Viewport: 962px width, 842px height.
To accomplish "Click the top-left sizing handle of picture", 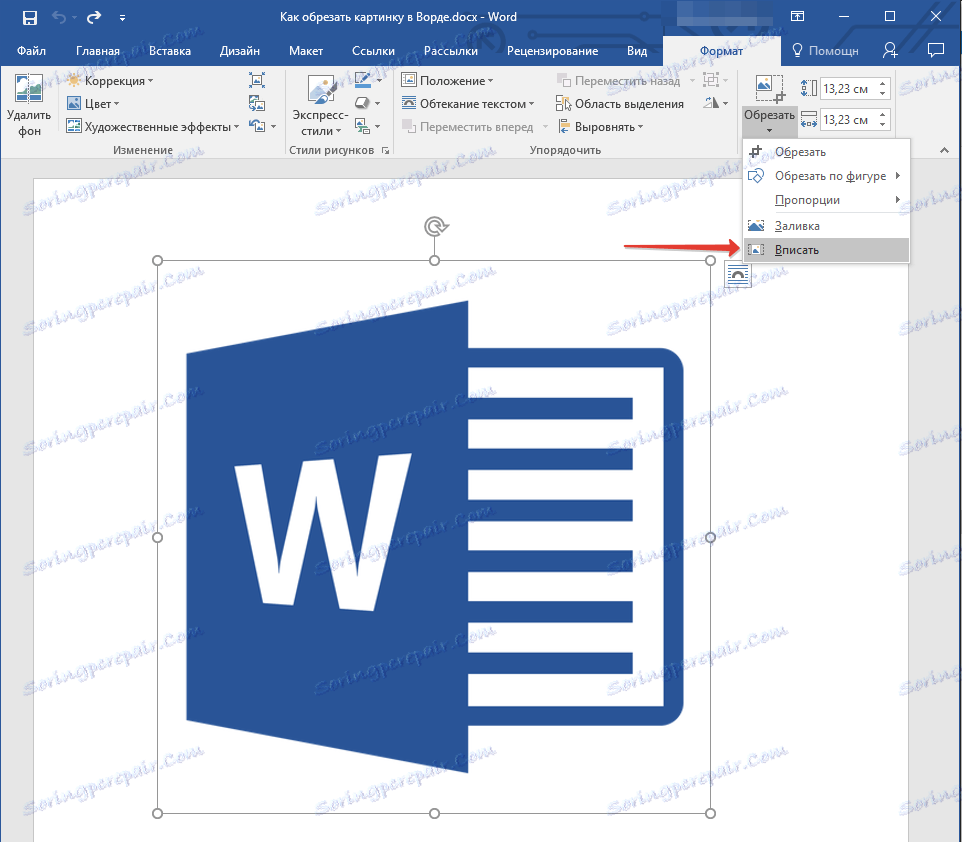I will [158, 261].
